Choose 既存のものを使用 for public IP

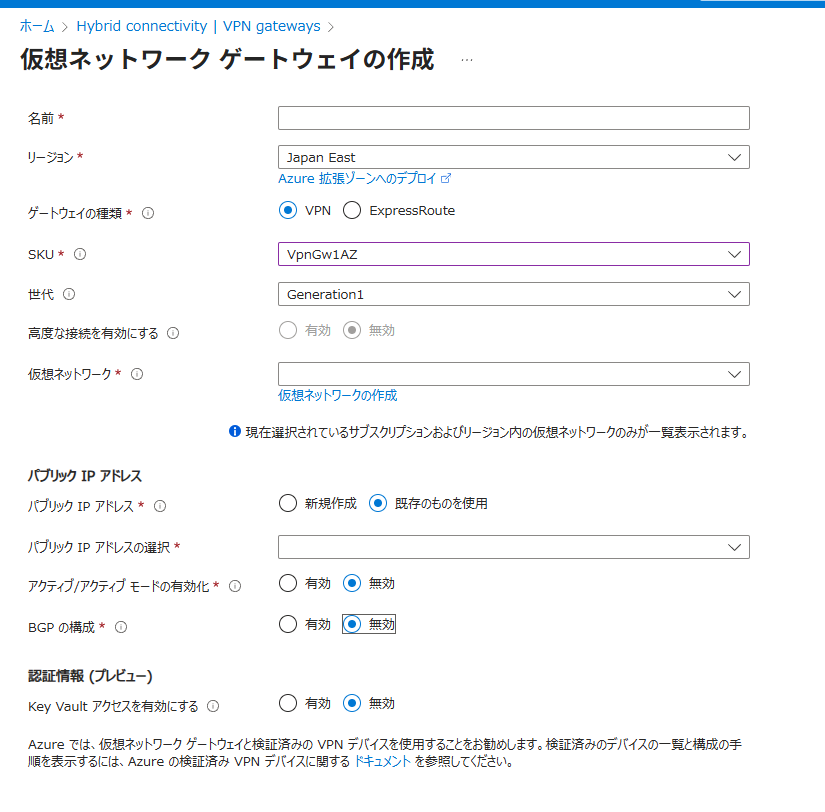(378, 503)
